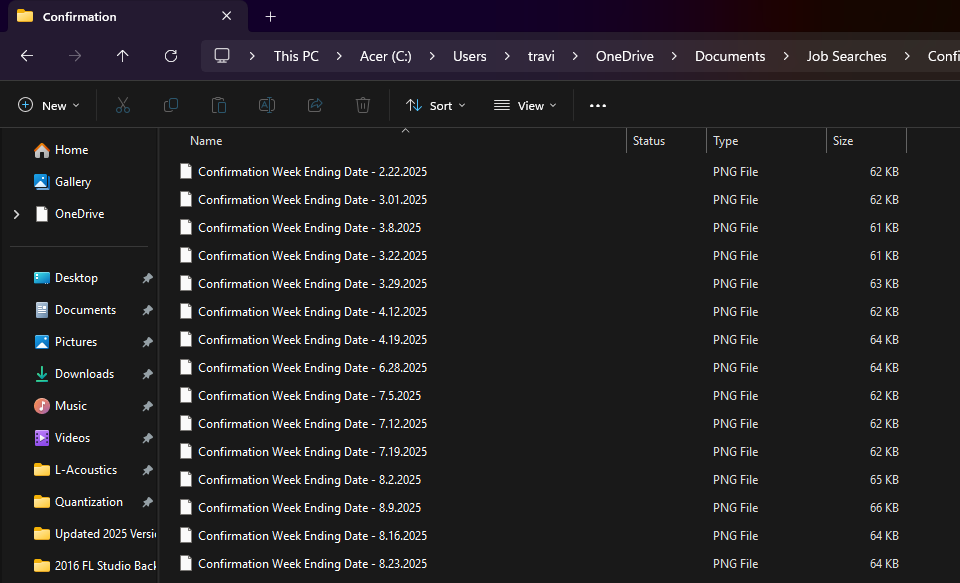Viewport: 960px width, 583px height.
Task: Open Documents from the breadcrumb path
Action: point(729,56)
